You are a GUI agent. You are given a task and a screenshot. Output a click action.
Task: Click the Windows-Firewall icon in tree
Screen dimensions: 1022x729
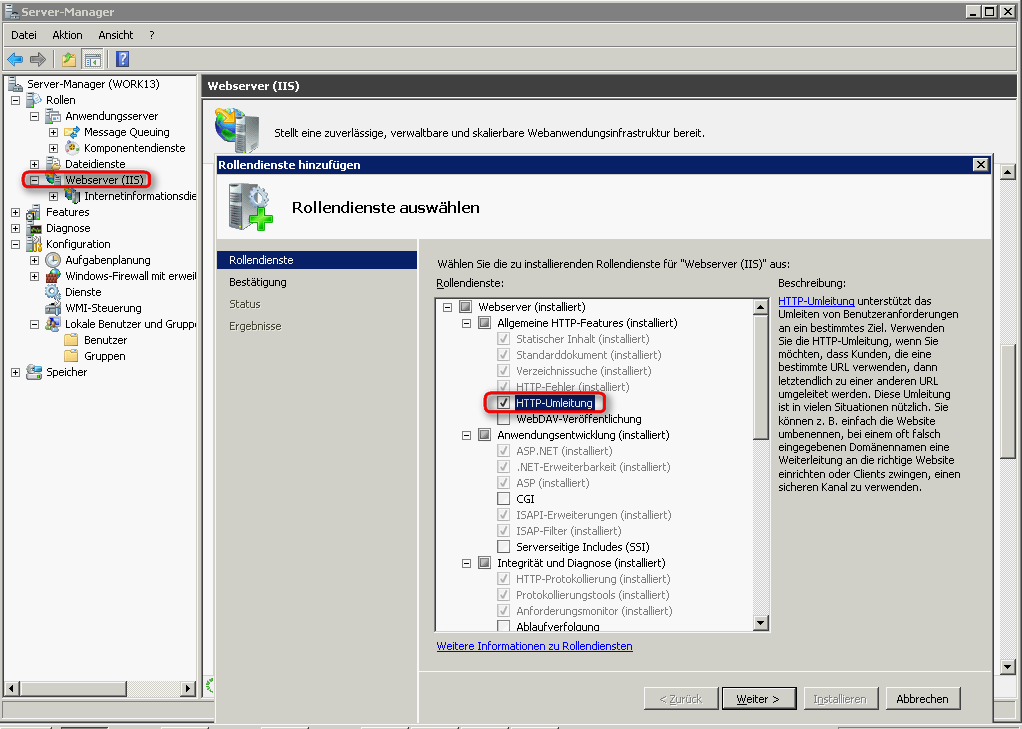coord(53,276)
